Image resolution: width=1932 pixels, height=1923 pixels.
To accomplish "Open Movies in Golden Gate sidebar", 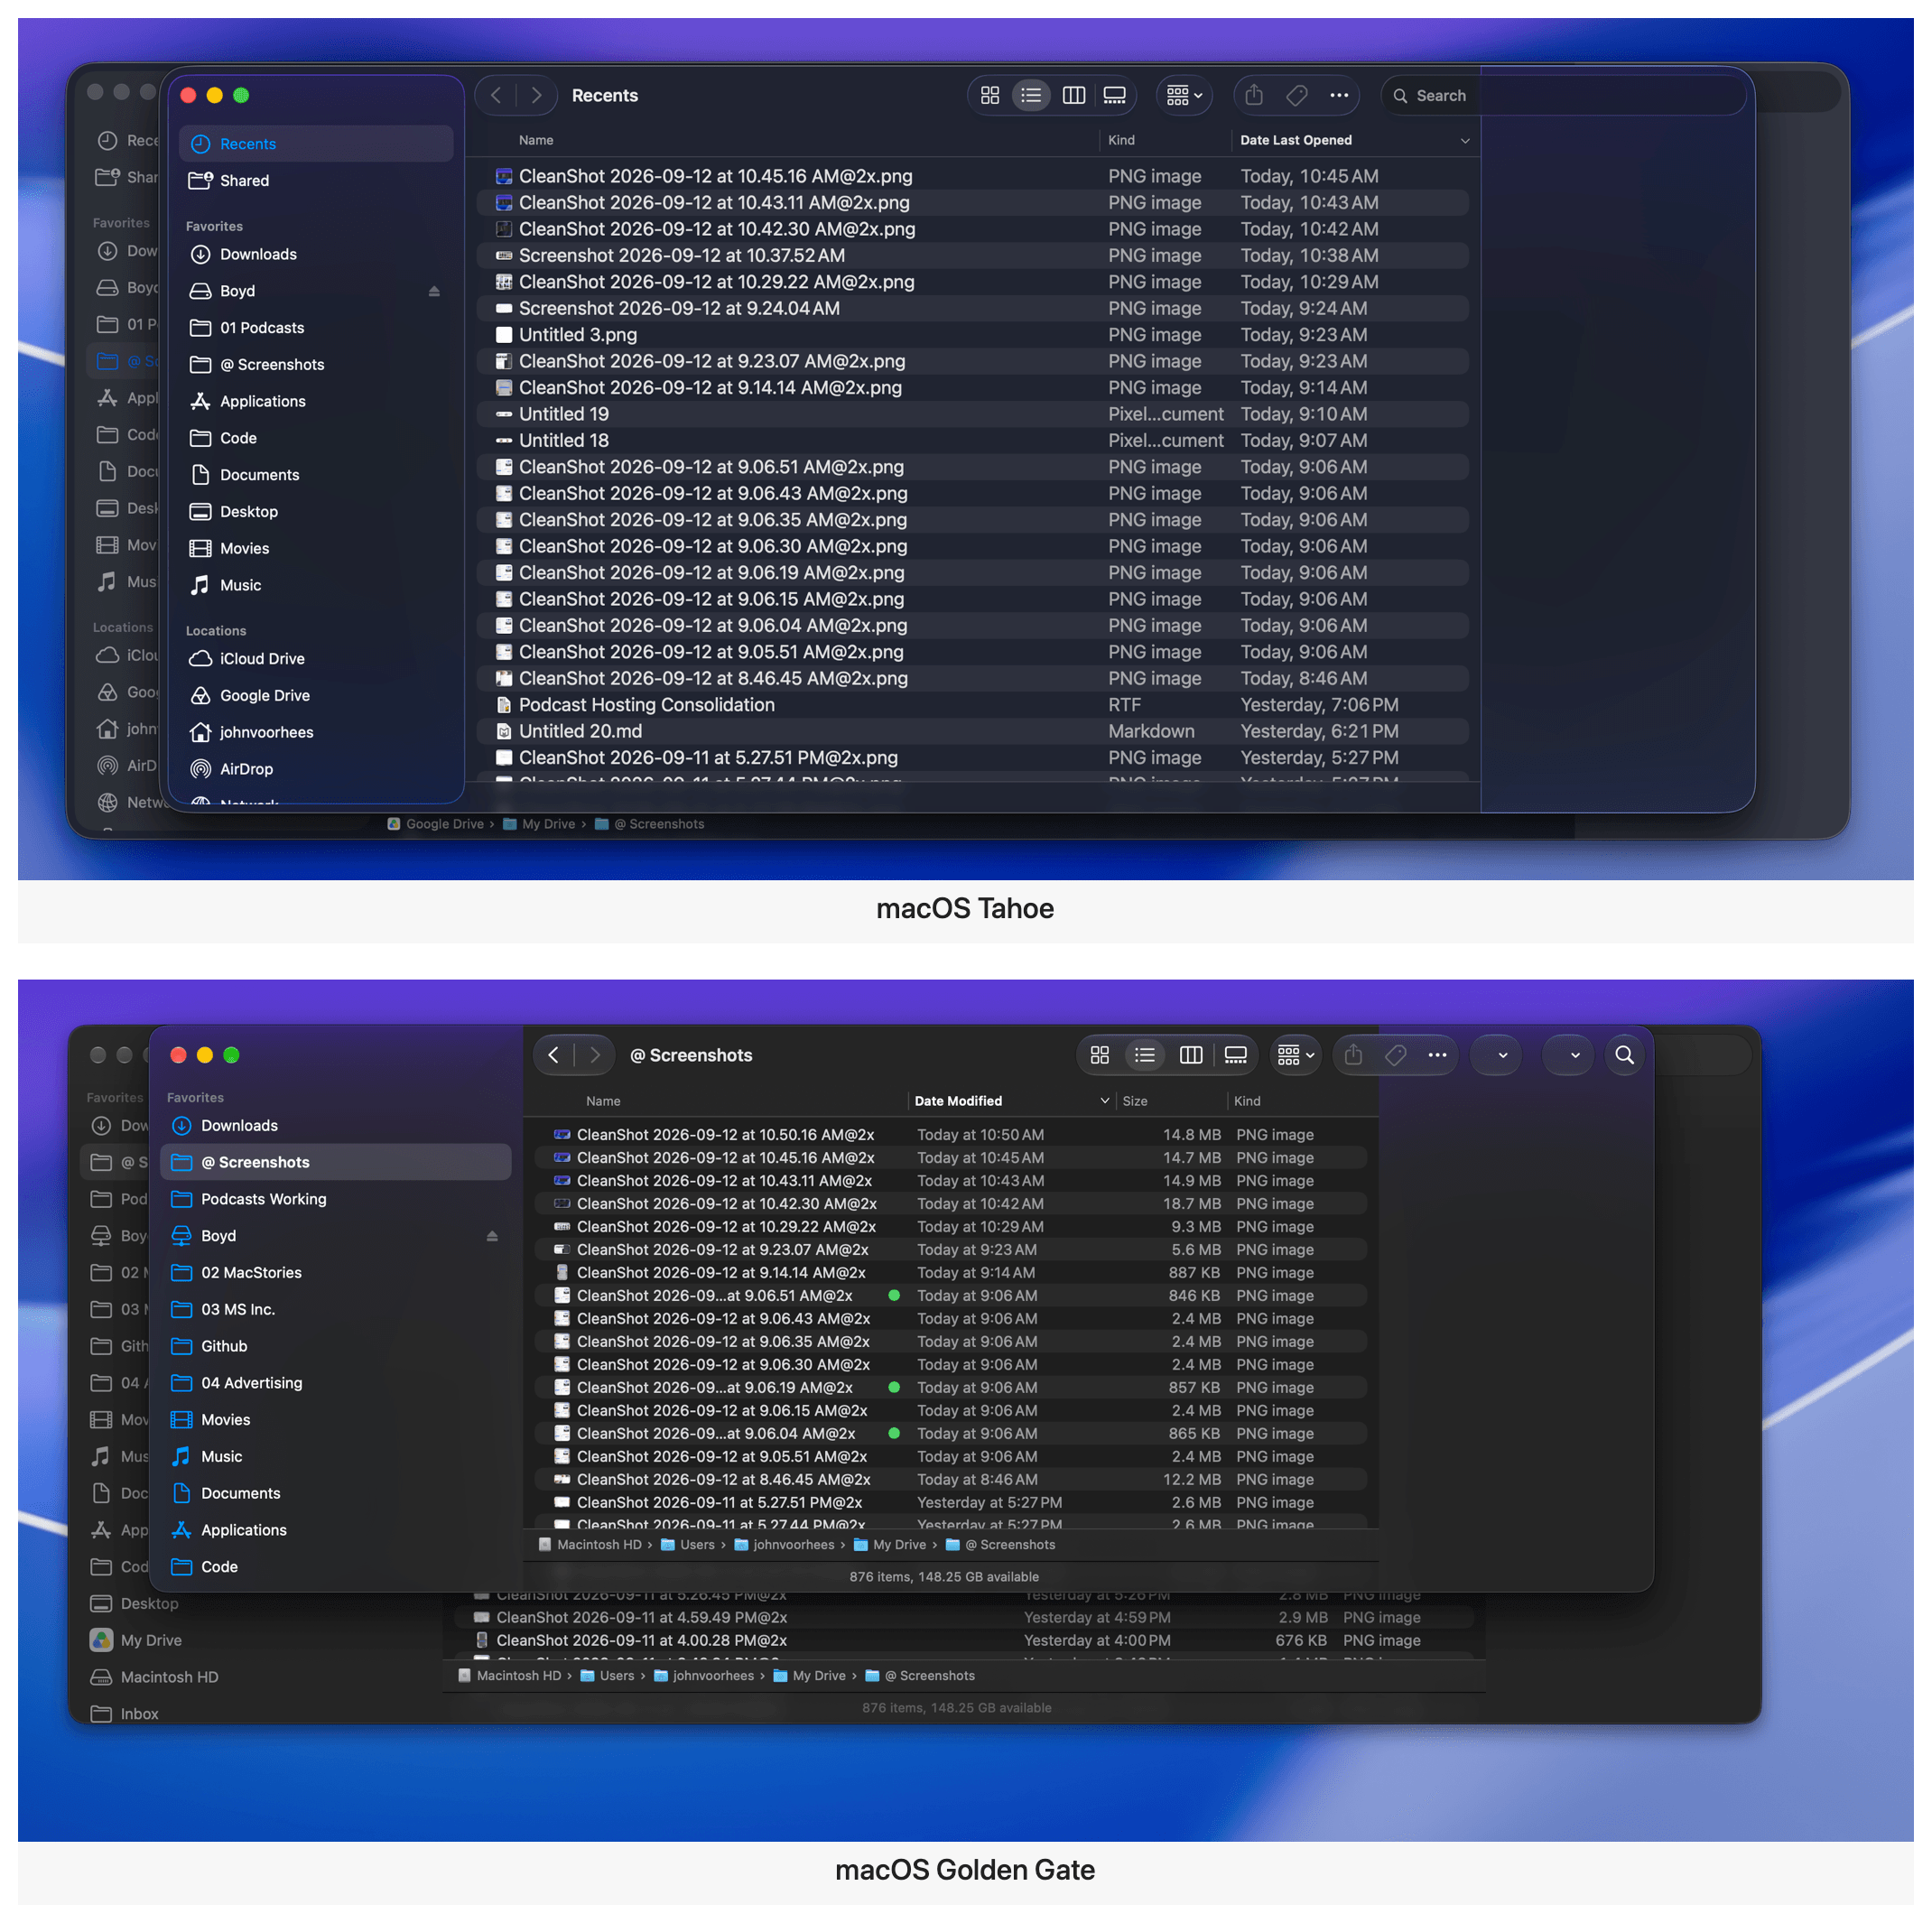I will (335, 1420).
